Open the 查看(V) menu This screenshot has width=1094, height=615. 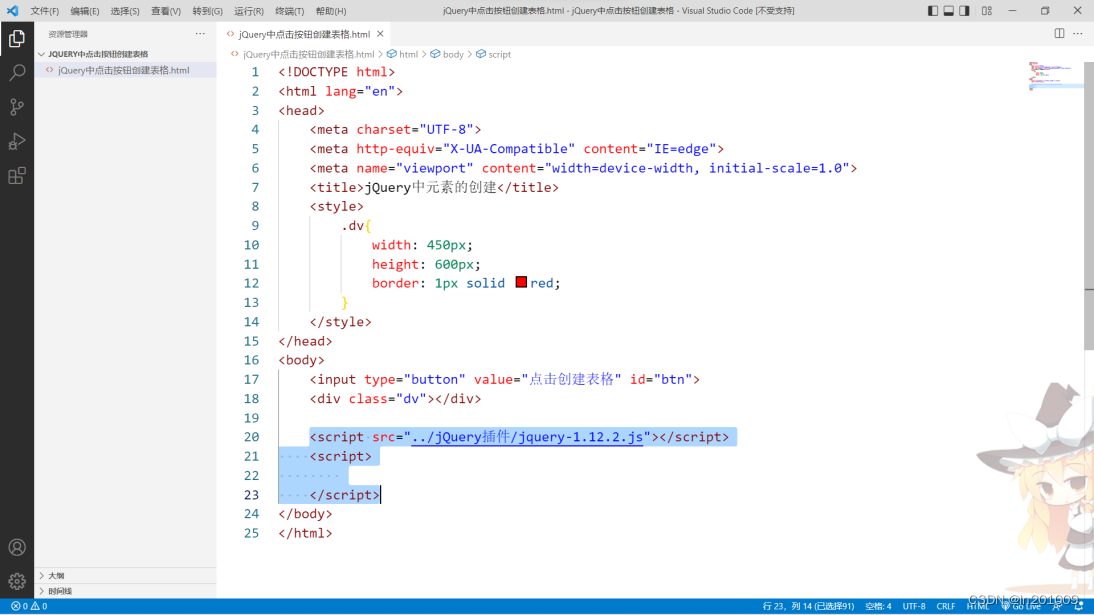[x=166, y=11]
